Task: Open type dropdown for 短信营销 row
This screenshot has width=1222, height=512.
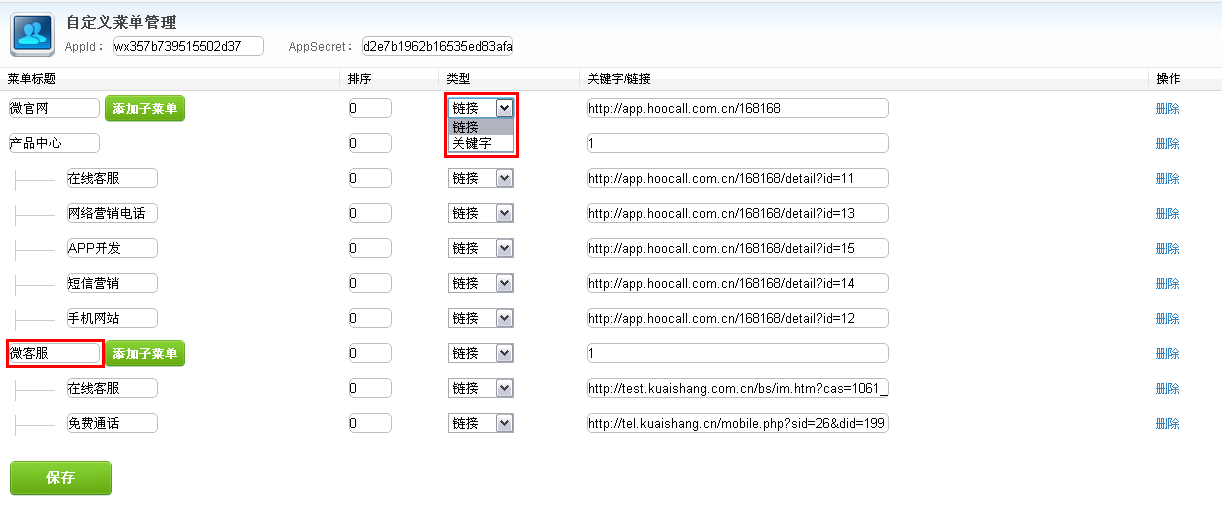Action: [481, 283]
